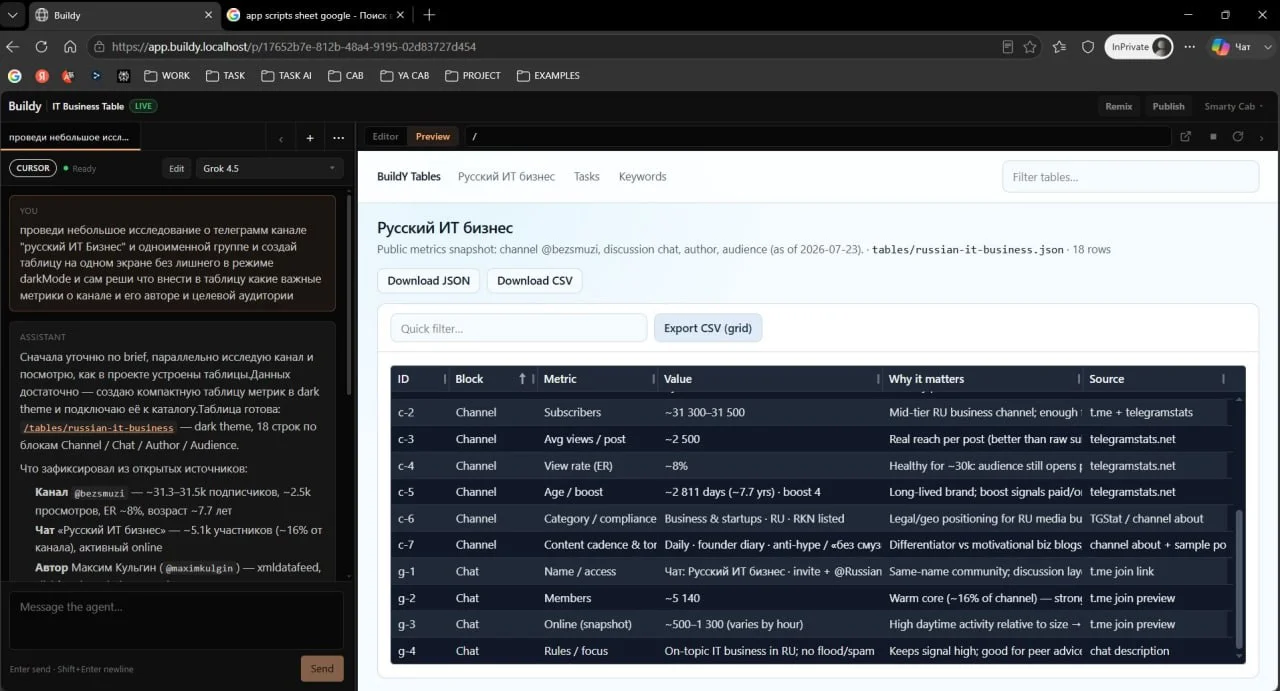
Task: Sort the grid by the Block column header
Action: tap(490, 379)
